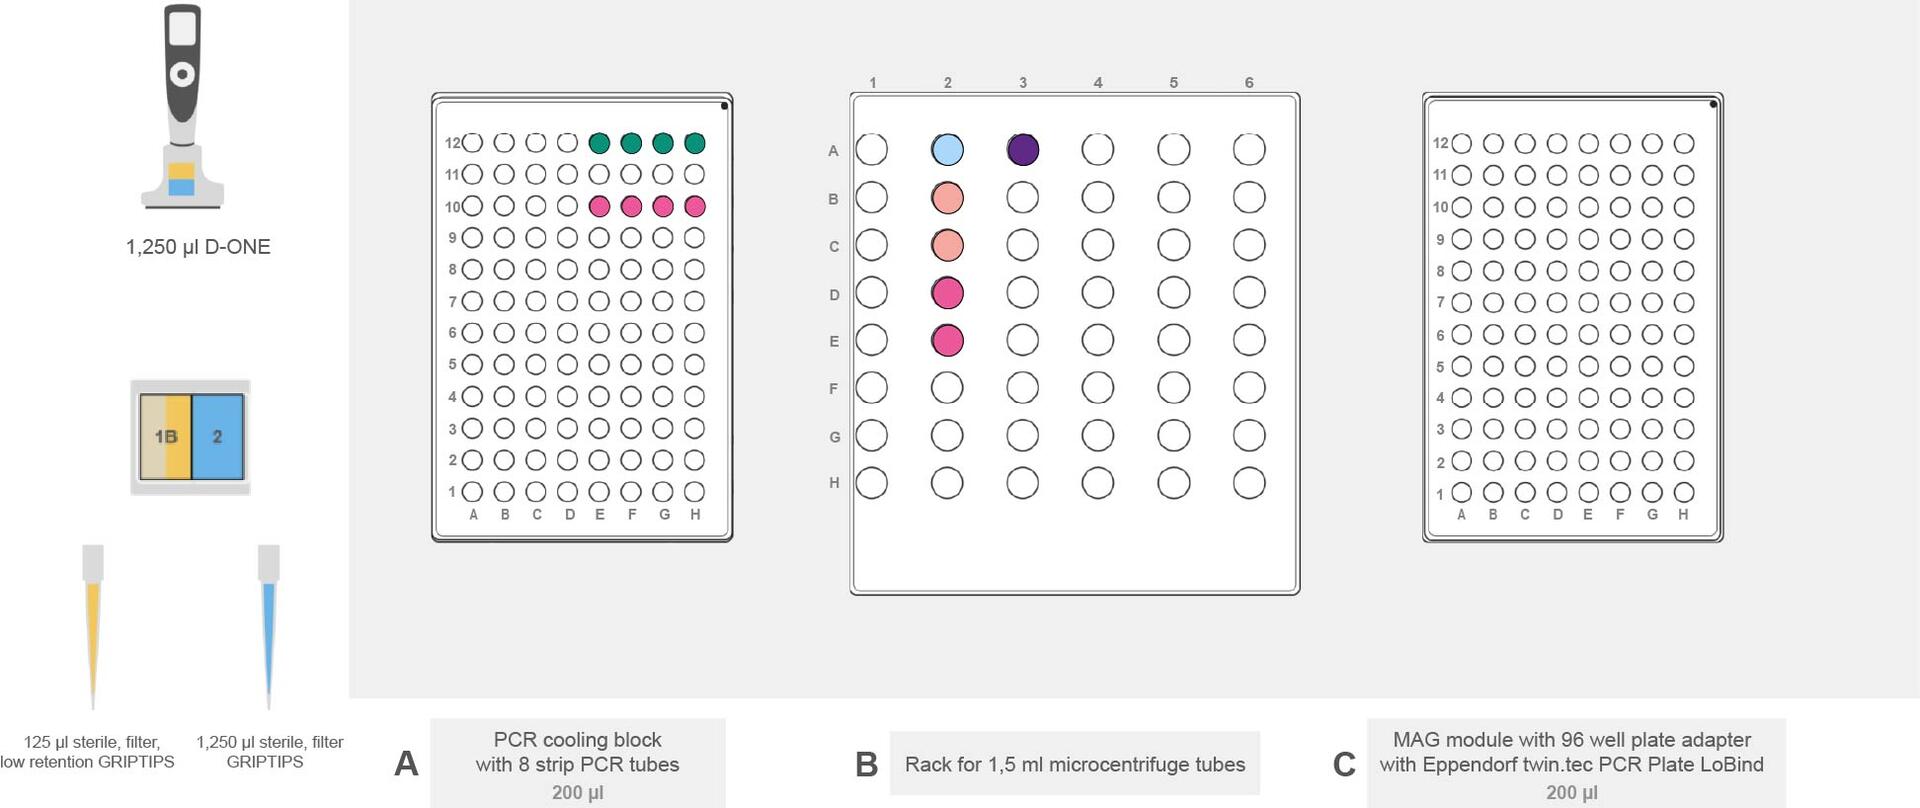The image size is (1920, 808).
Task: Select empty well A1 in PCR cooling block
Action: pyautogui.click(x=473, y=492)
